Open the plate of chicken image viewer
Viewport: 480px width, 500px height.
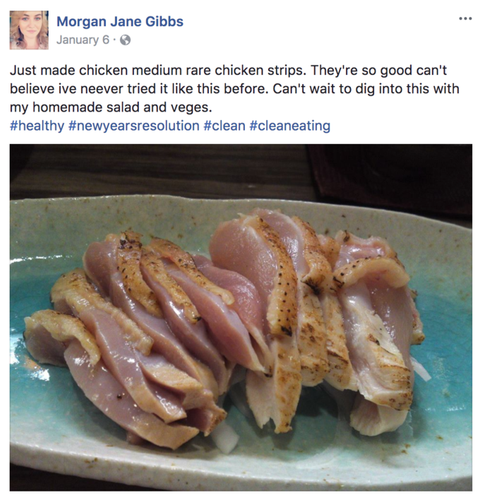coord(241,317)
